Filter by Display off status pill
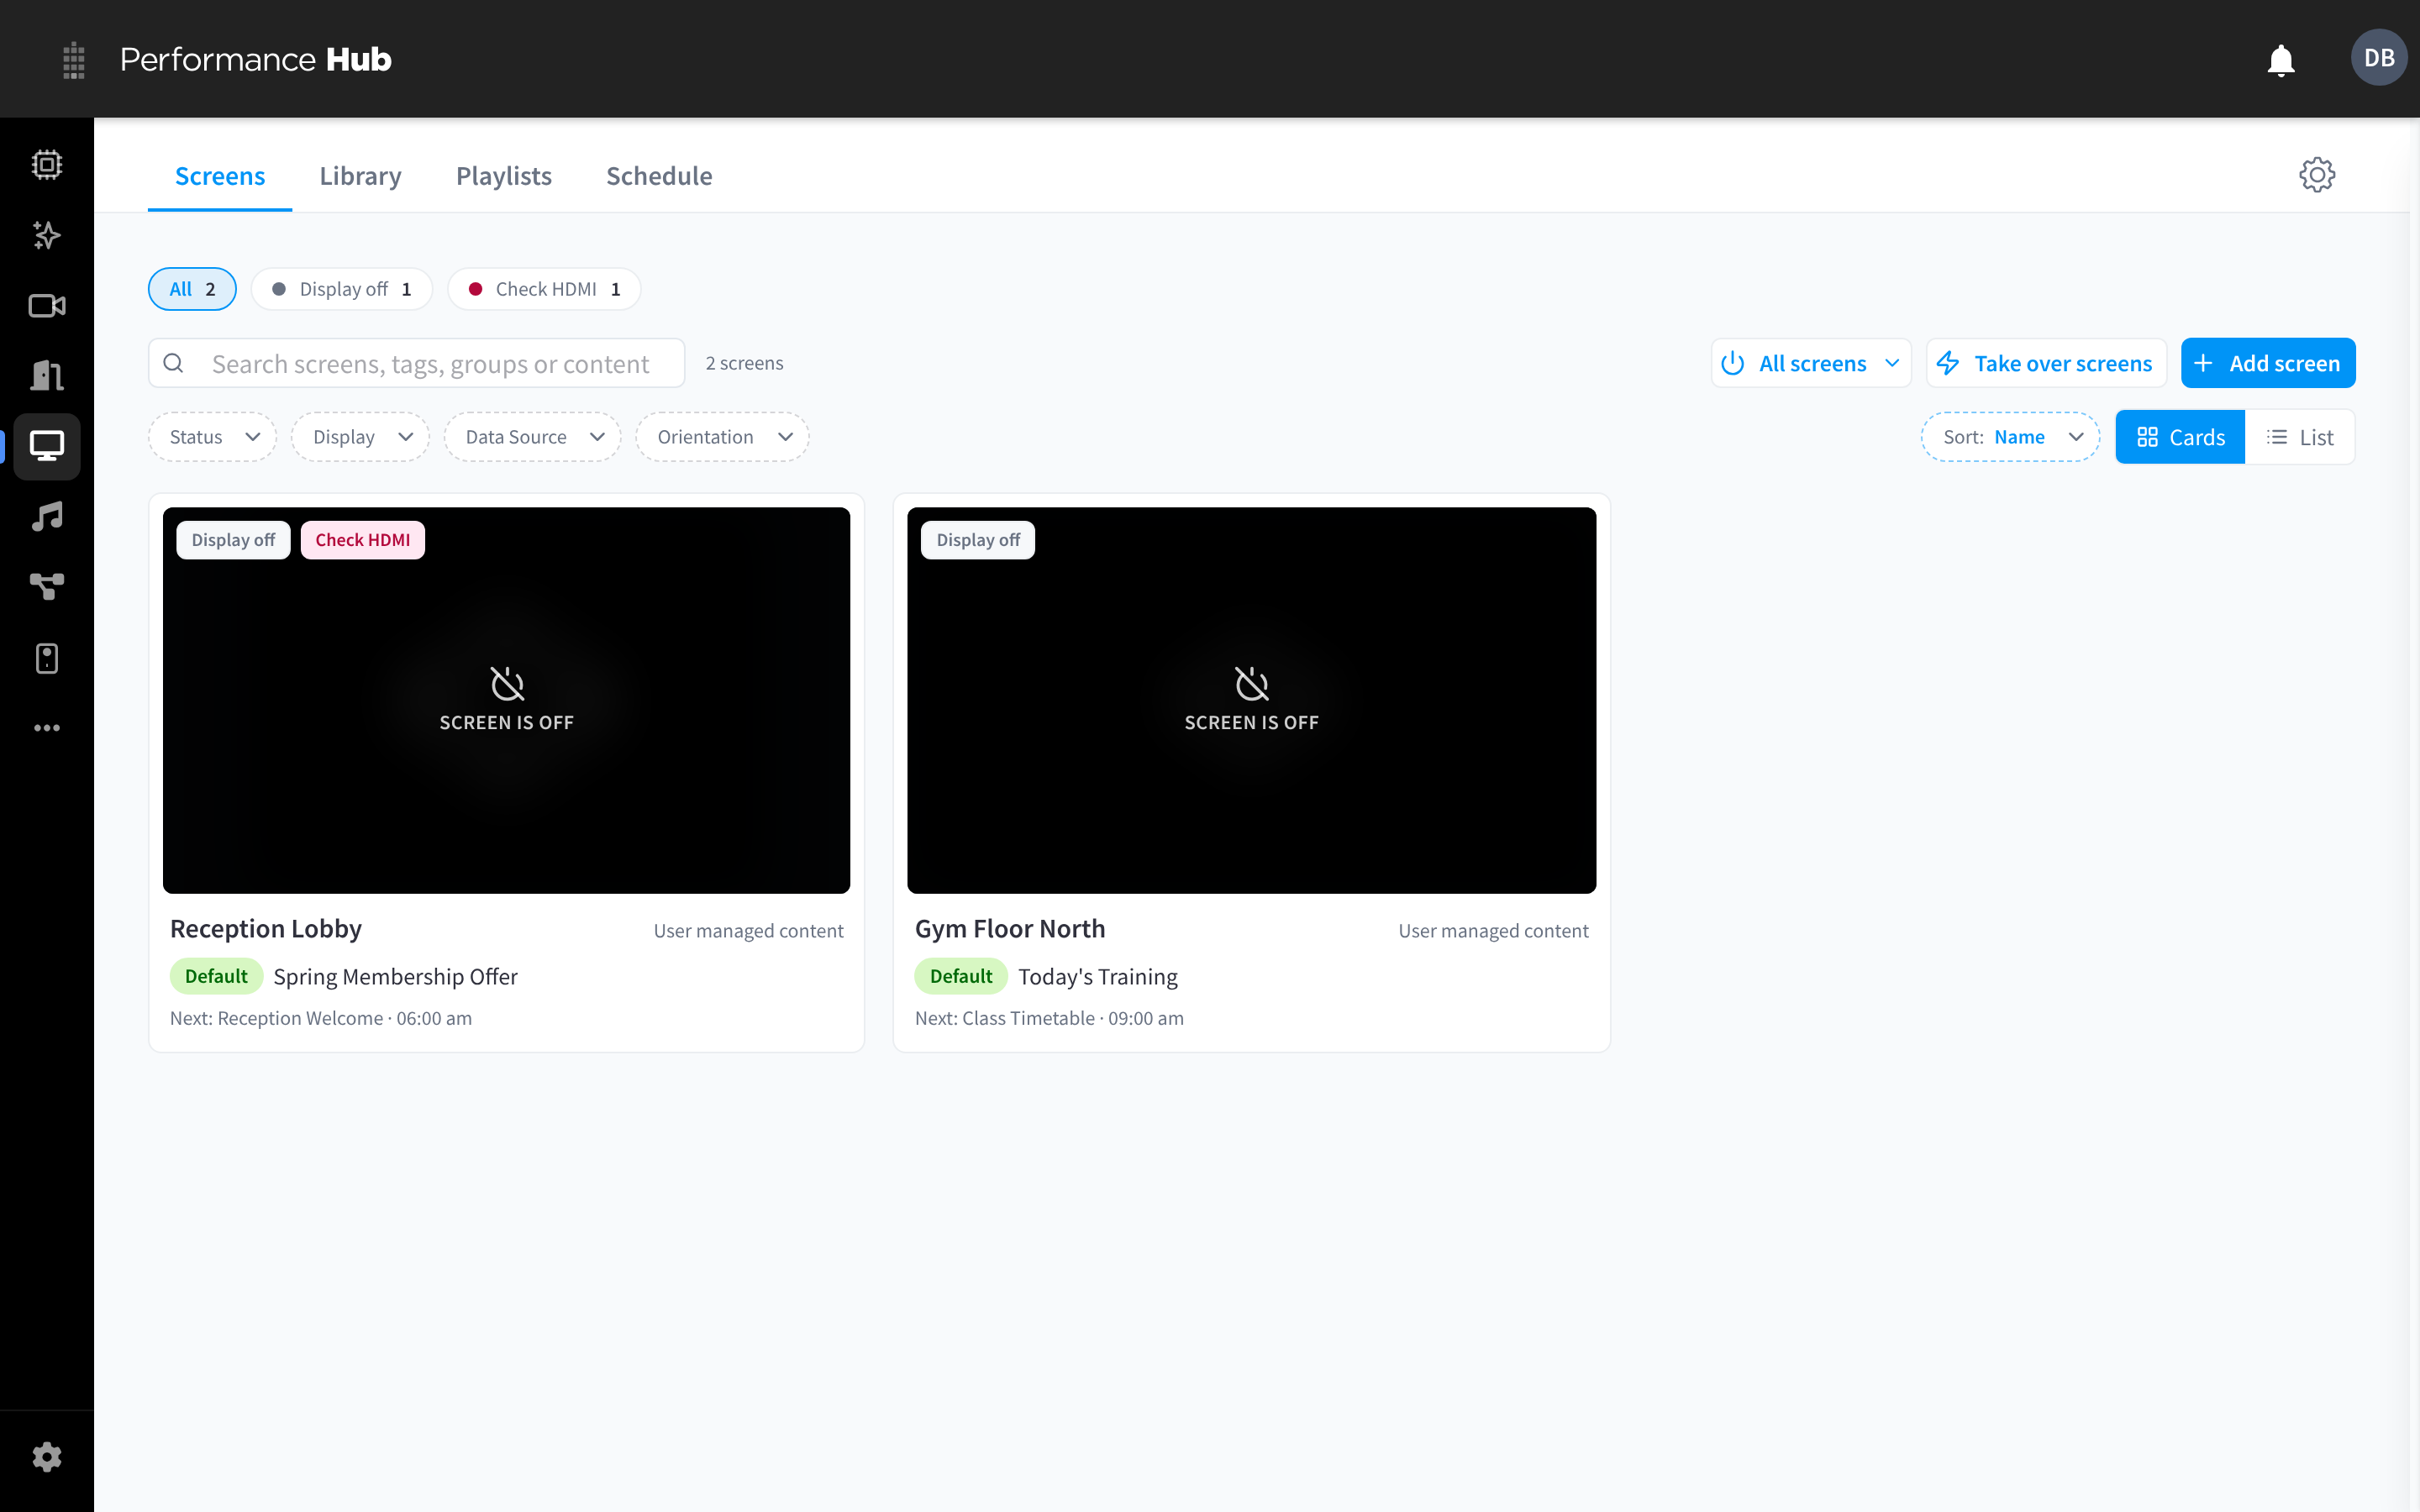Image resolution: width=2420 pixels, height=1512 pixels. pos(342,289)
